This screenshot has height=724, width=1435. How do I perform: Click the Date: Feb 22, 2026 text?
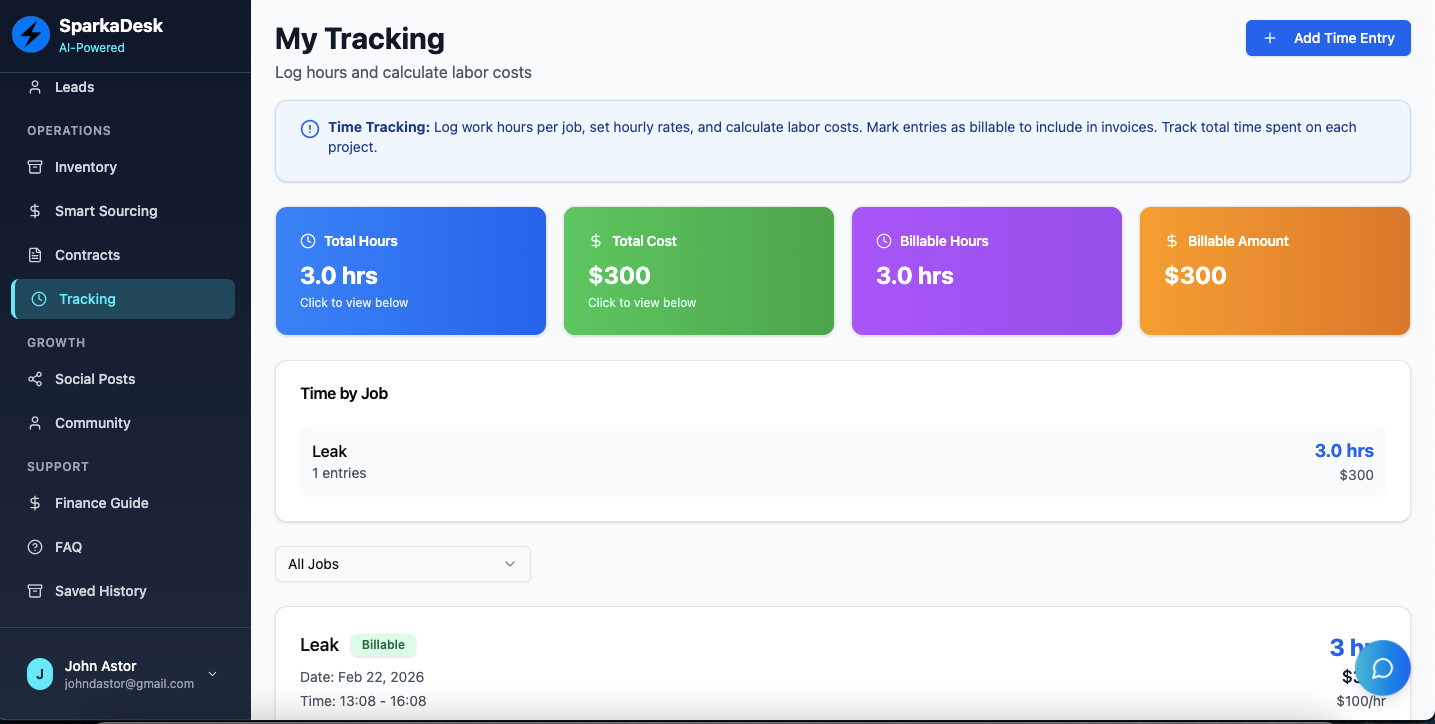pyautogui.click(x=362, y=677)
